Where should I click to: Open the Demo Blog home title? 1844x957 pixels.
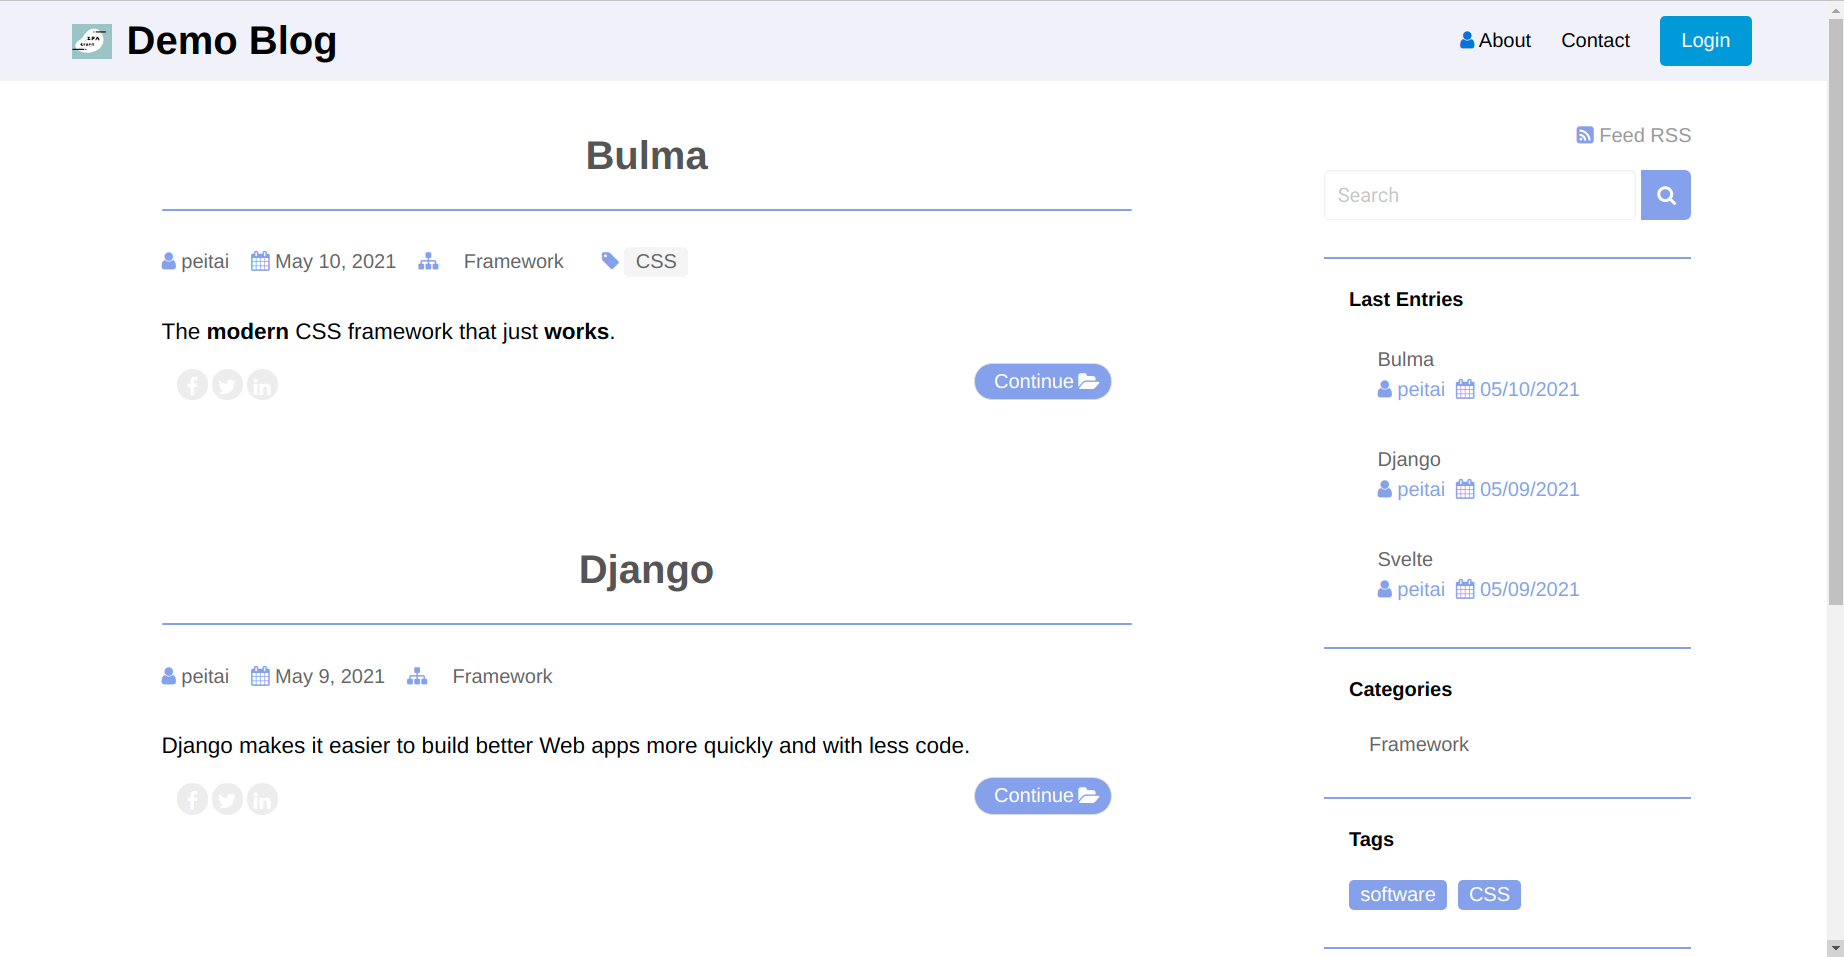232,41
